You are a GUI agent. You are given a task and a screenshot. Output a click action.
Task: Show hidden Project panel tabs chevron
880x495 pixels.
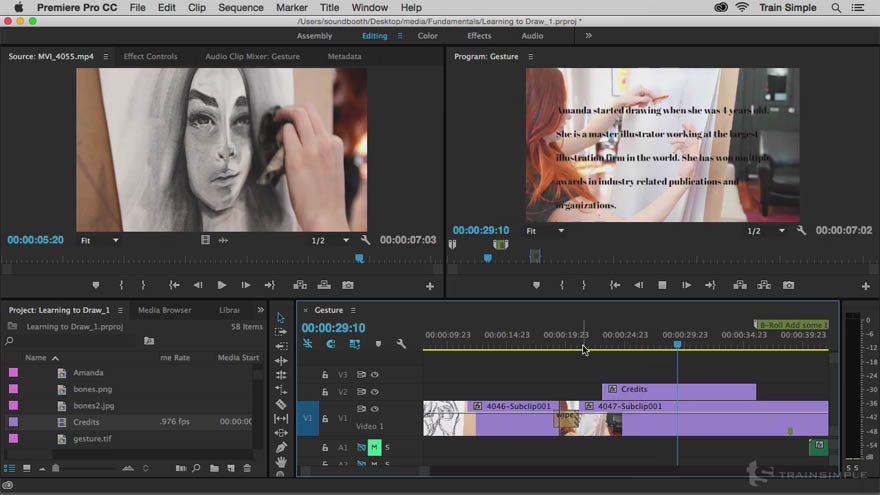click(x=260, y=310)
